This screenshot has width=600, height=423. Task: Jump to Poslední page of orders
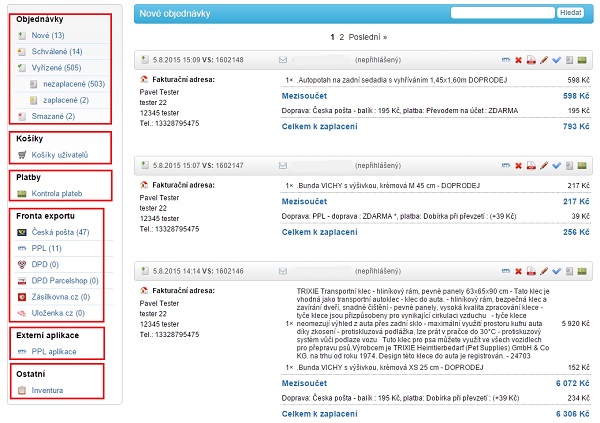coord(368,36)
